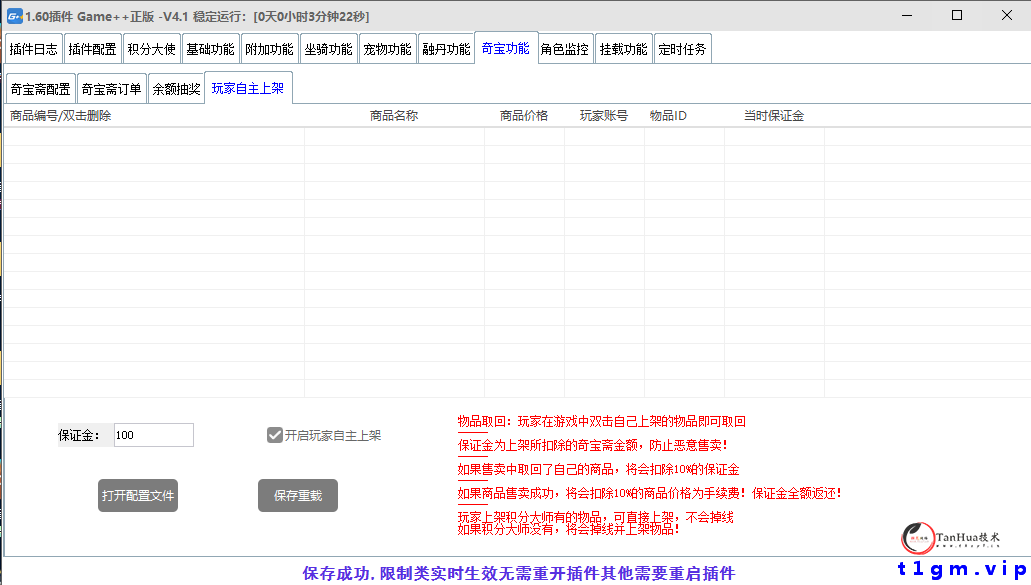Click inside the 保证金 input field
The width and height of the screenshot is (1031, 585).
[x=153, y=434]
